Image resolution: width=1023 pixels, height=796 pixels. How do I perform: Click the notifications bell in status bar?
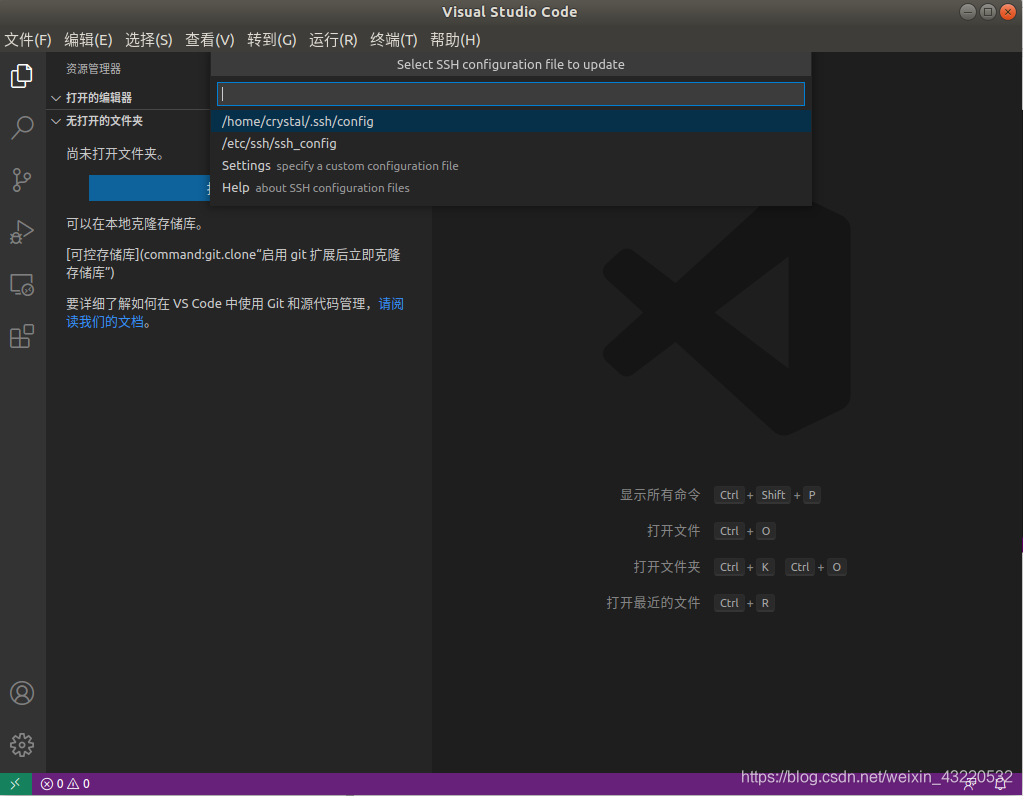(x=1001, y=784)
